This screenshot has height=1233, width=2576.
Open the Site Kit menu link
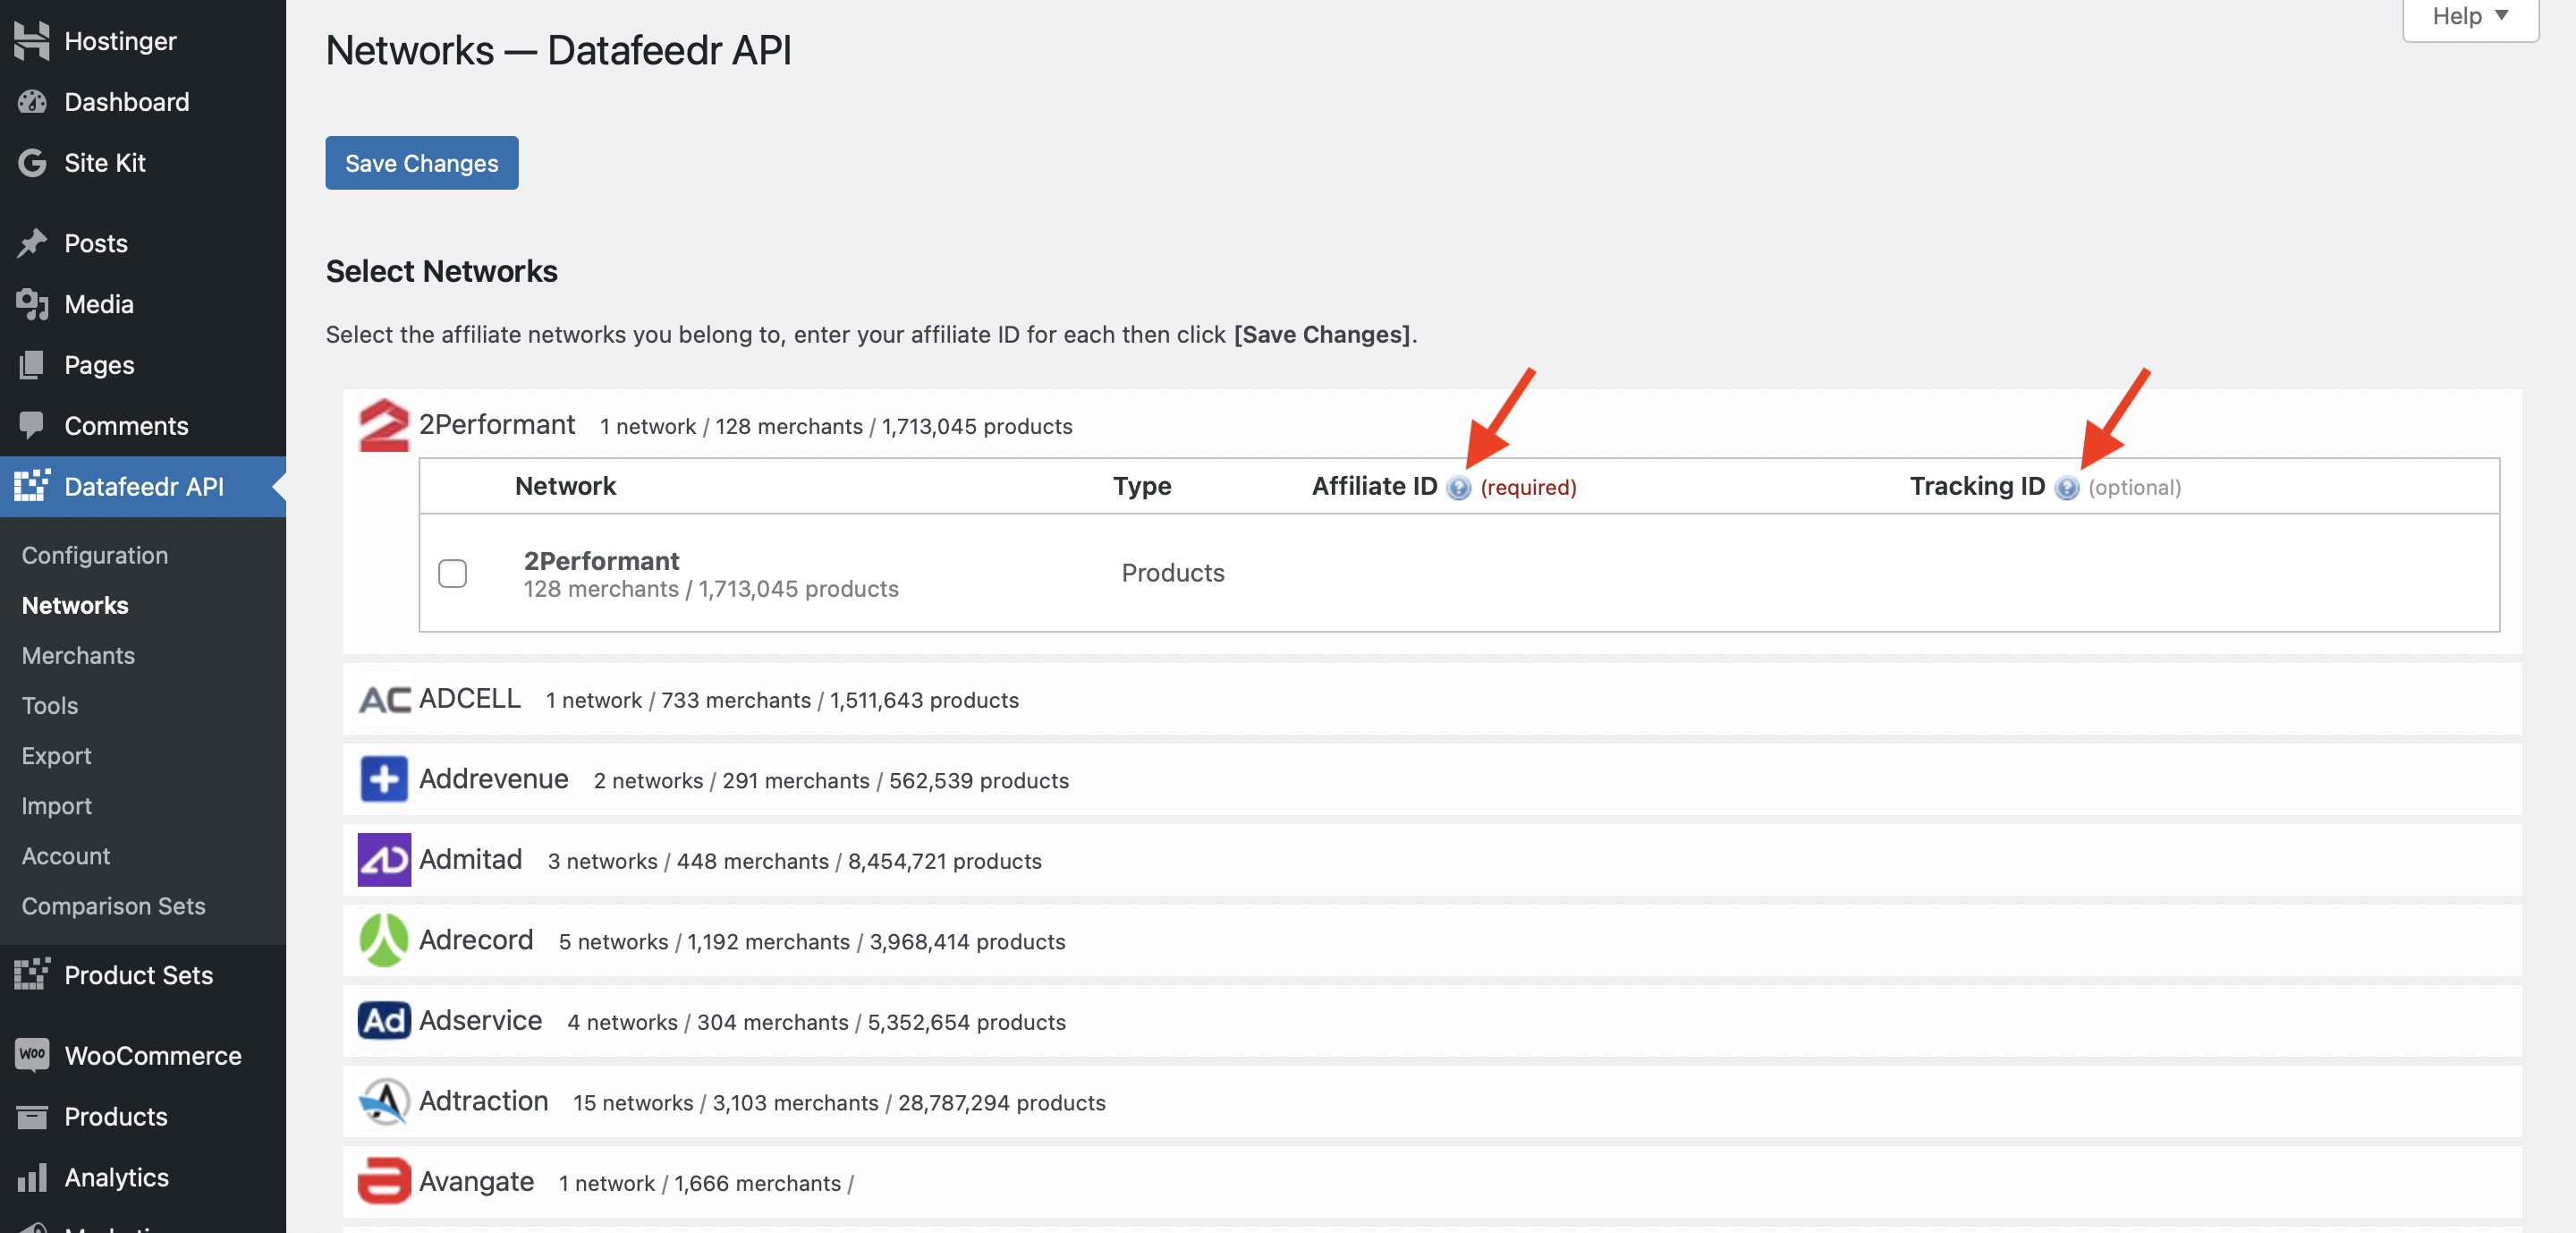pos(143,163)
